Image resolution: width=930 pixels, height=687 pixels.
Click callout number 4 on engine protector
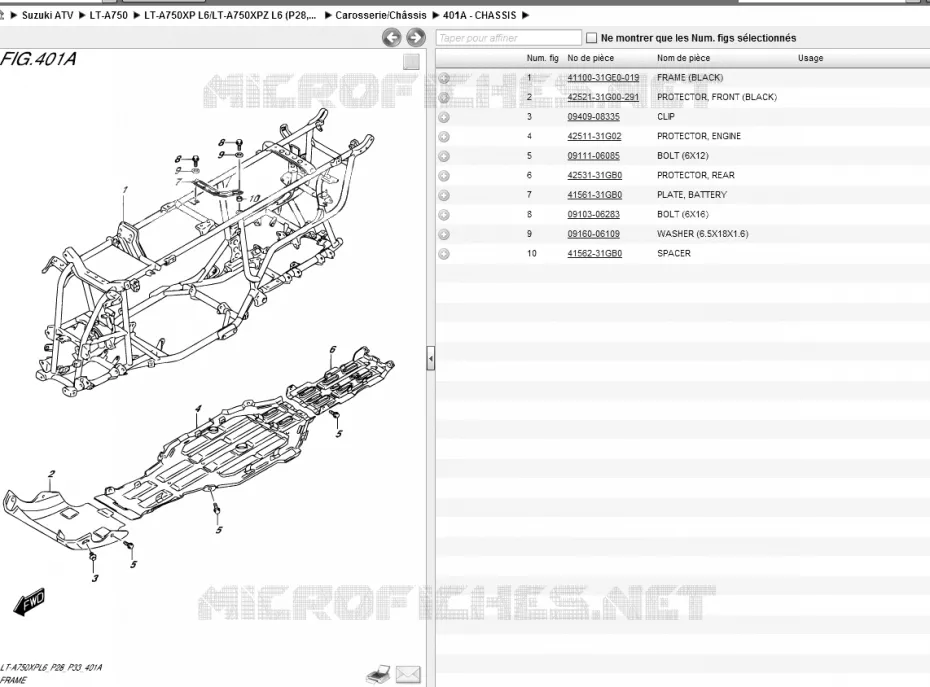pyautogui.click(x=198, y=408)
